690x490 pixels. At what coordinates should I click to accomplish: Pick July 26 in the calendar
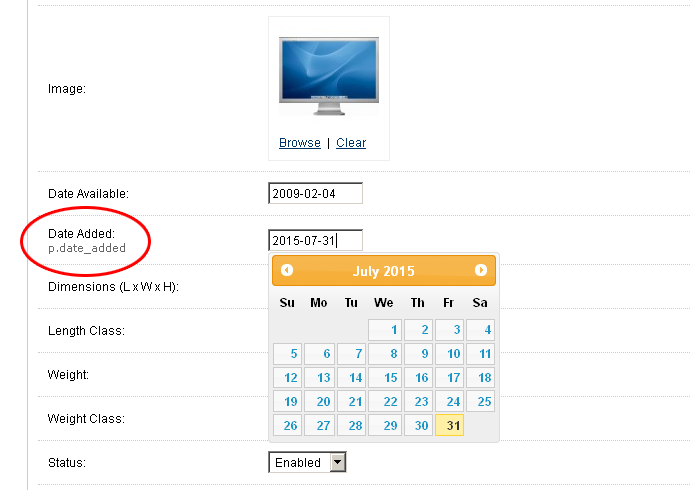[x=288, y=426]
